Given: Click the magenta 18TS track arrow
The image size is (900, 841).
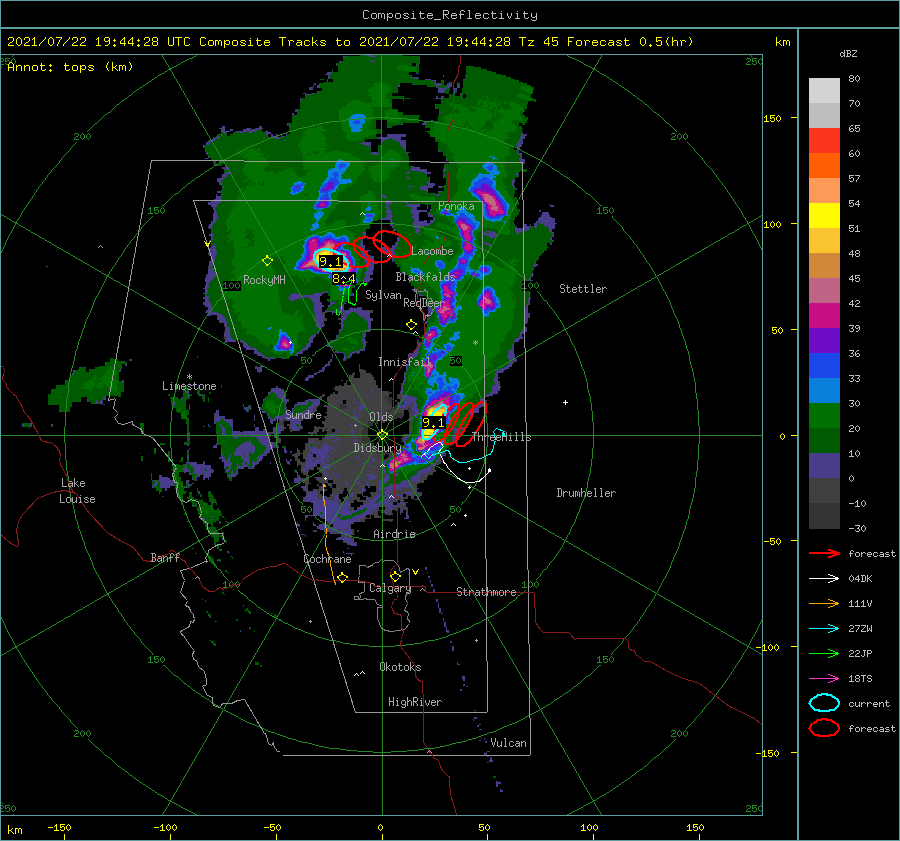Looking at the screenshot, I should coord(824,679).
